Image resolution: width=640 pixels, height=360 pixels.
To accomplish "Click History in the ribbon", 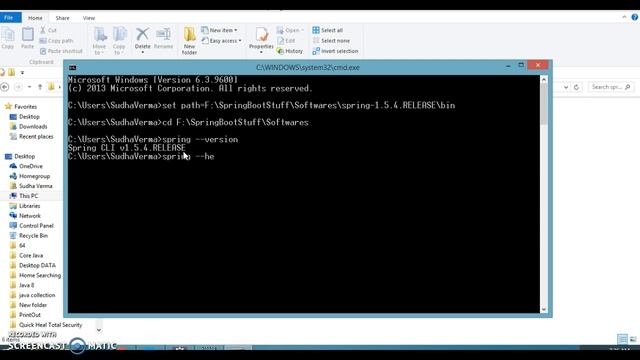I will [x=290, y=51].
